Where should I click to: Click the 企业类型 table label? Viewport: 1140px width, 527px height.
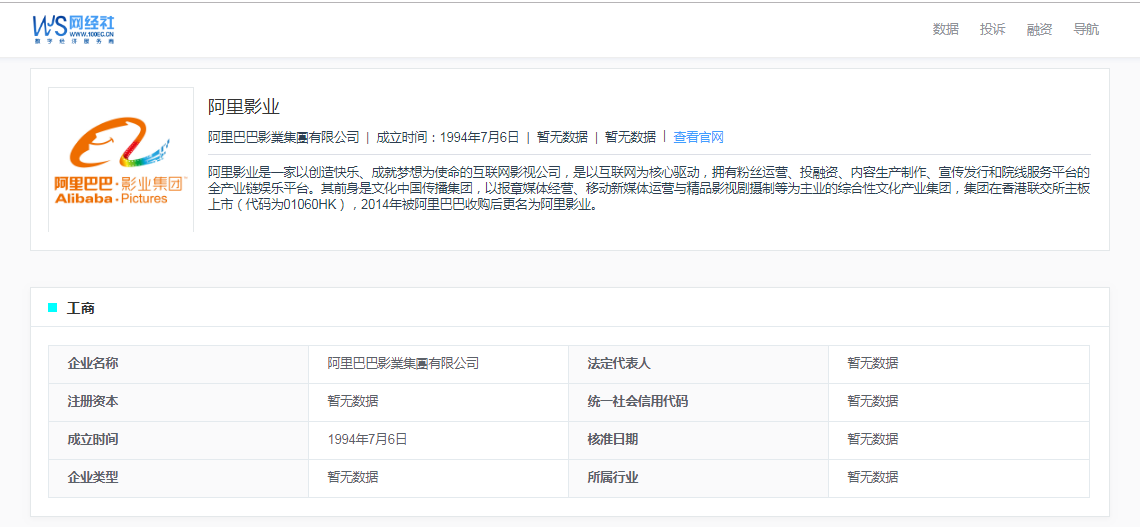92,478
